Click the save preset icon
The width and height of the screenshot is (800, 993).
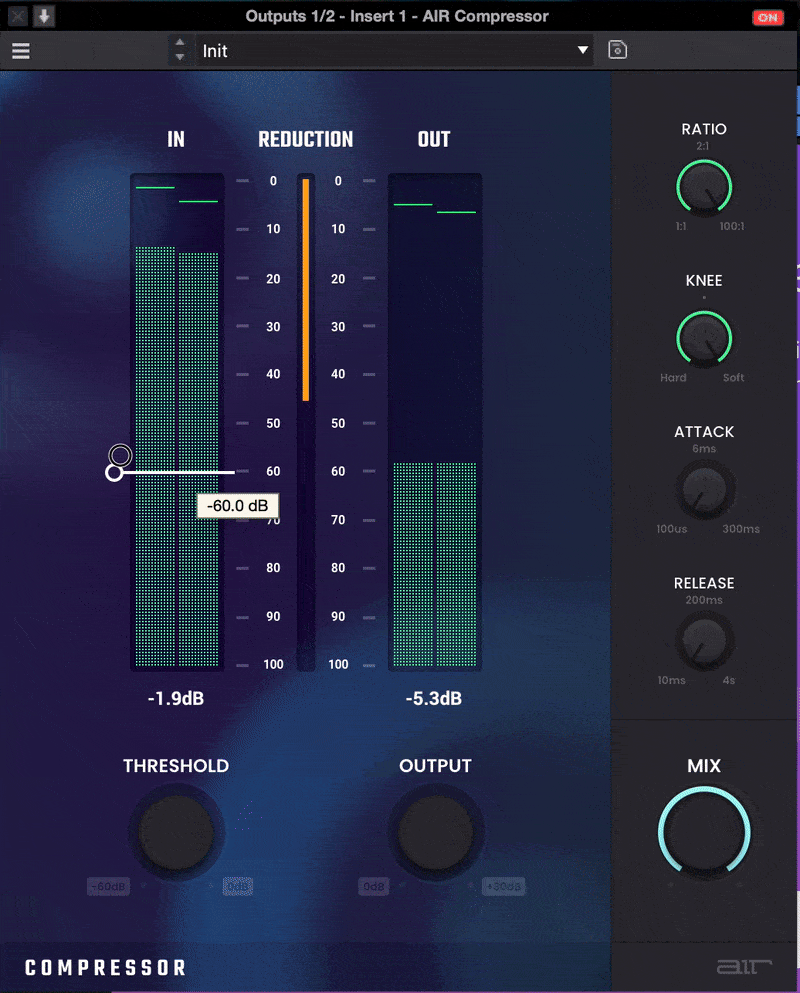(617, 49)
